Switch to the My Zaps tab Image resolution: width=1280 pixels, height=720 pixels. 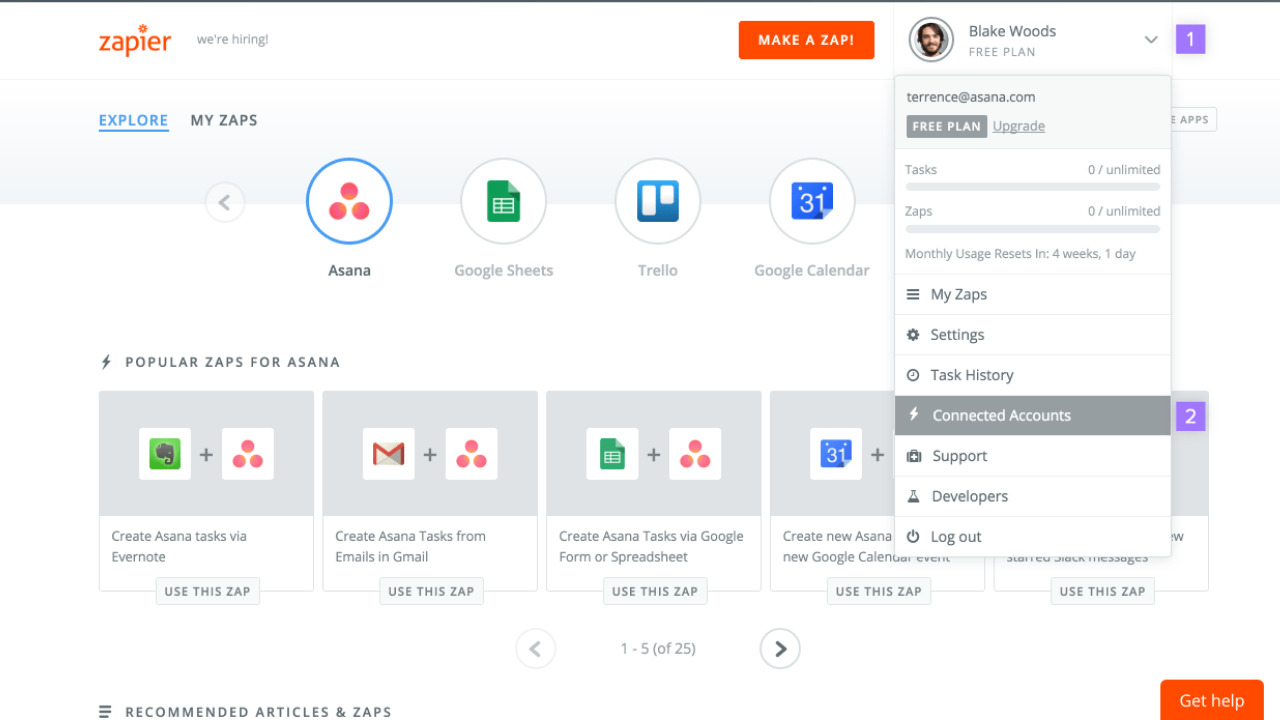pyautogui.click(x=224, y=120)
